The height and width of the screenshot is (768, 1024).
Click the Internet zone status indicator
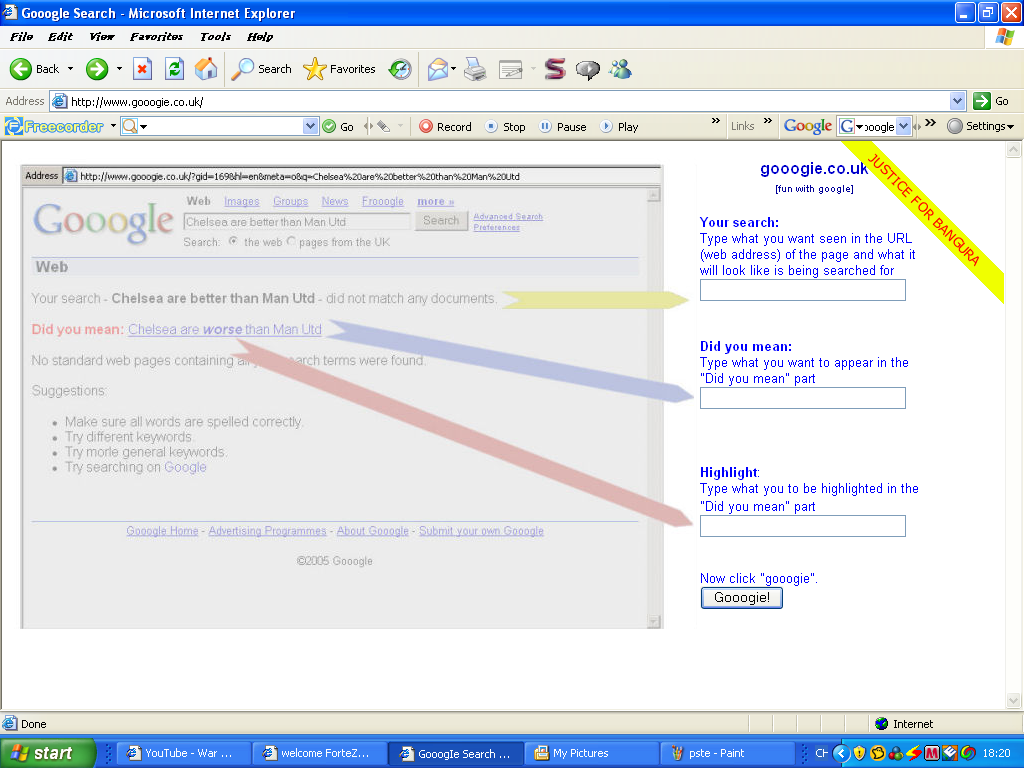pos(904,724)
